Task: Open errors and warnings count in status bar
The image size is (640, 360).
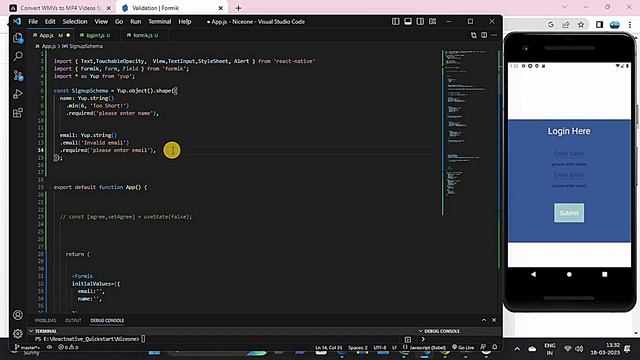Action: coord(68,347)
